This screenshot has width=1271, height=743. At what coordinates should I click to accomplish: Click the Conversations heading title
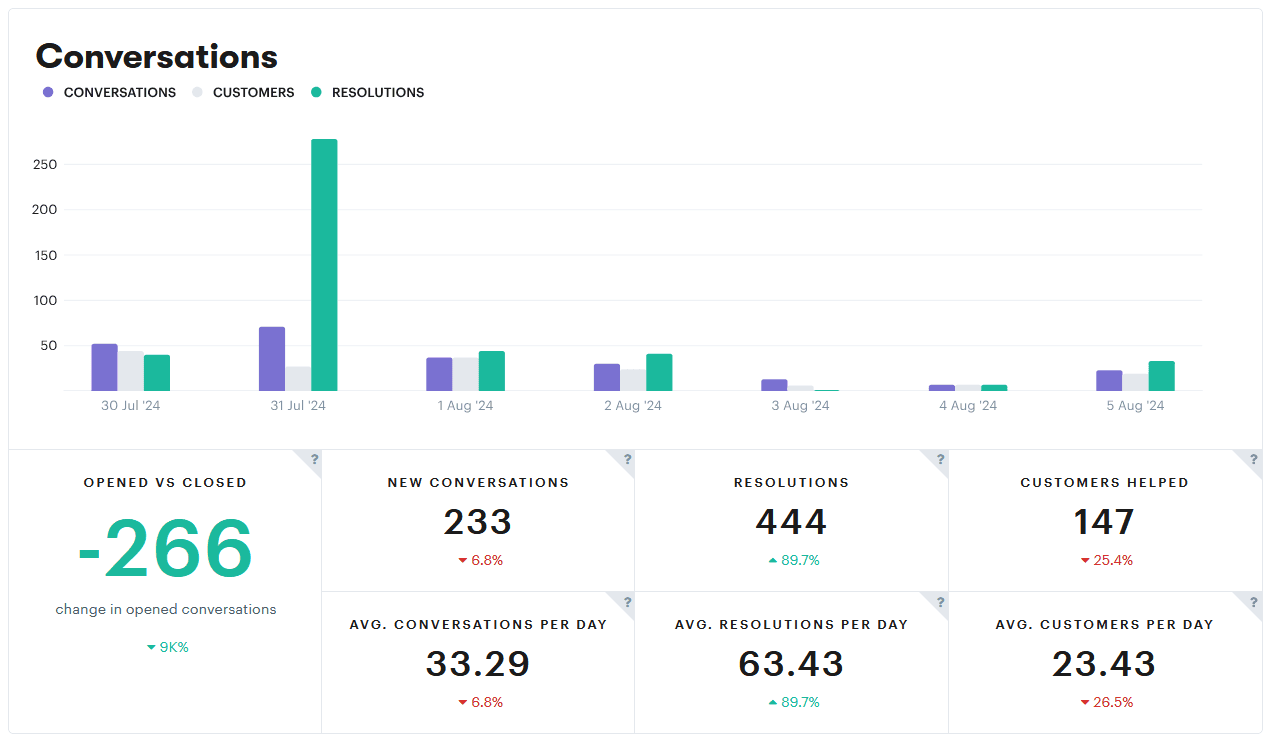pos(156,57)
